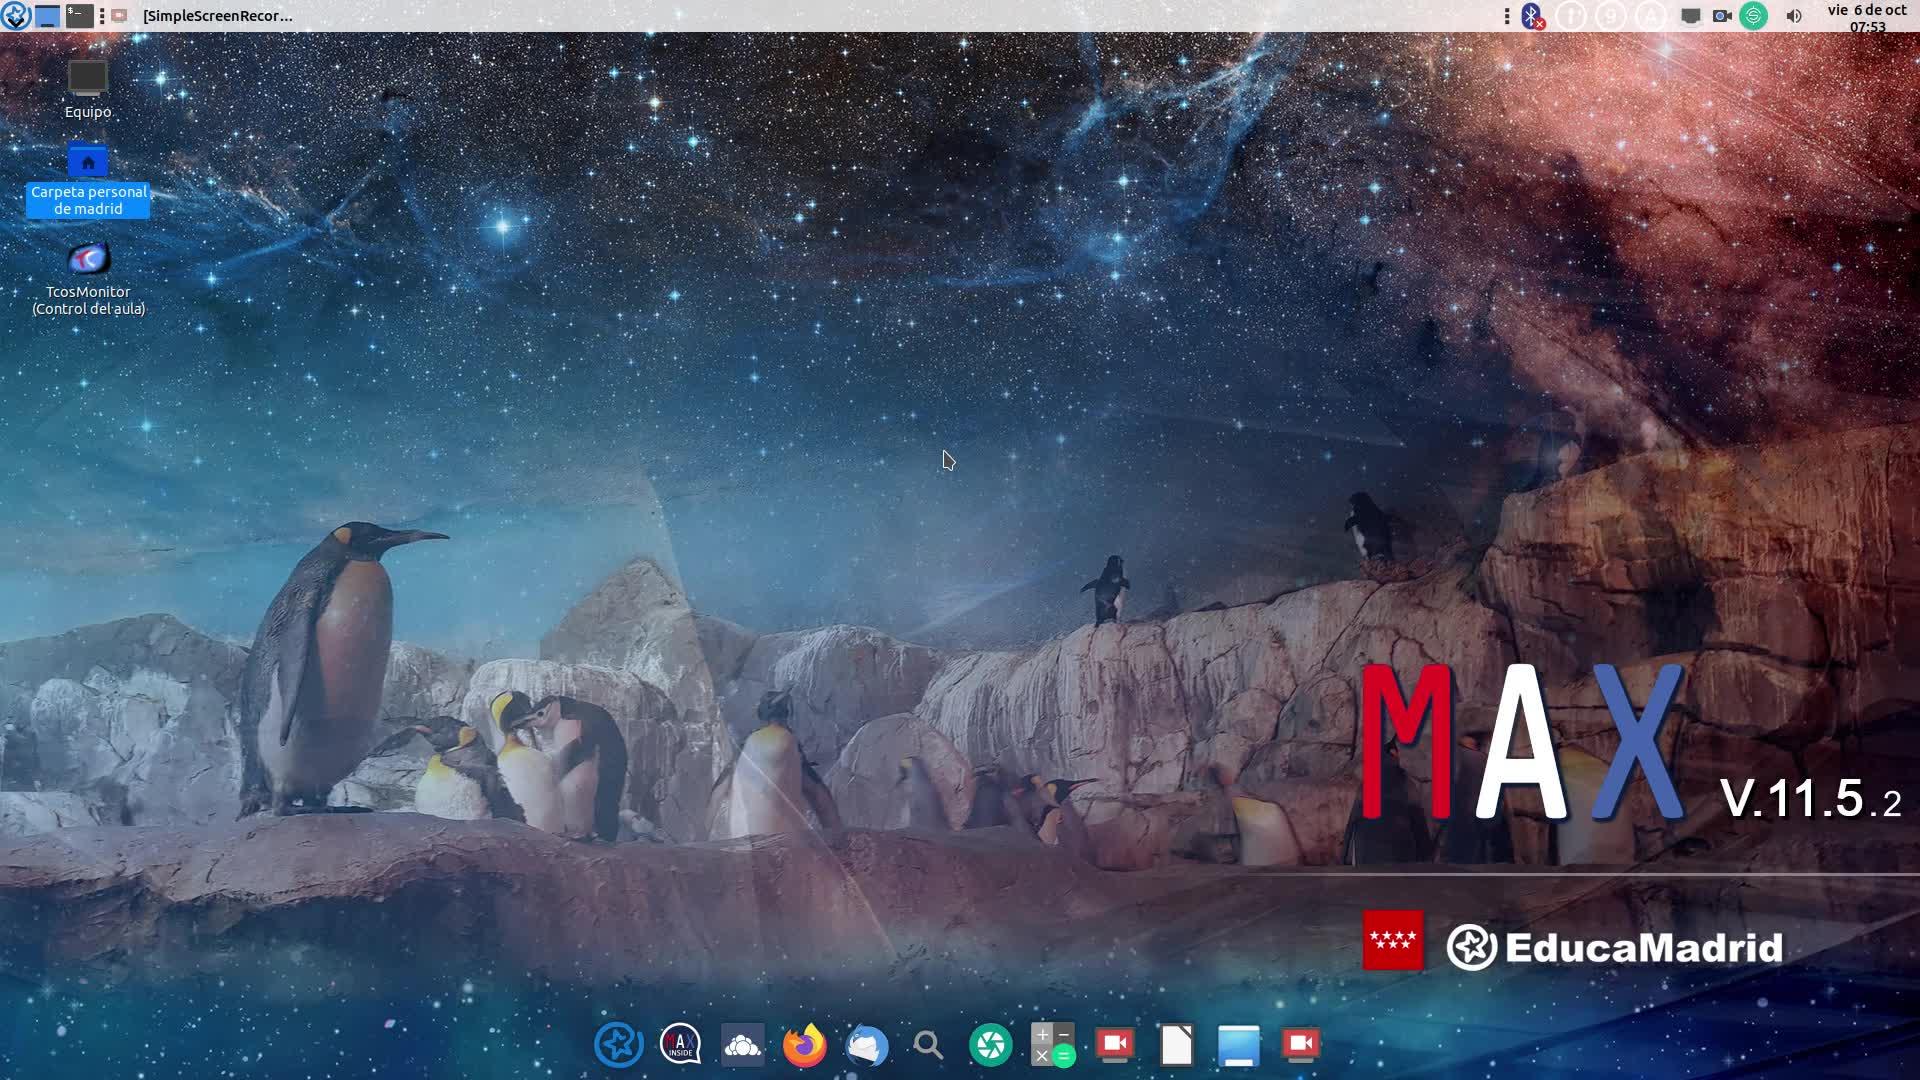
Task: Open the calendar from date and clock
Action: (x=1866, y=16)
